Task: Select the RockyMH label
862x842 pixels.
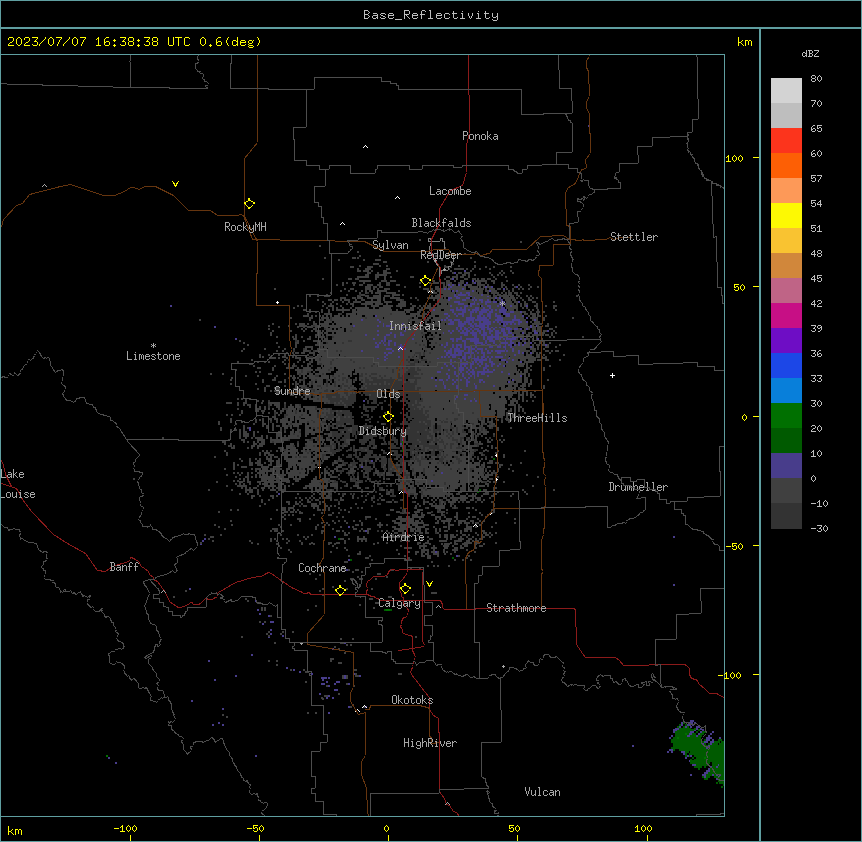Action: pos(245,227)
